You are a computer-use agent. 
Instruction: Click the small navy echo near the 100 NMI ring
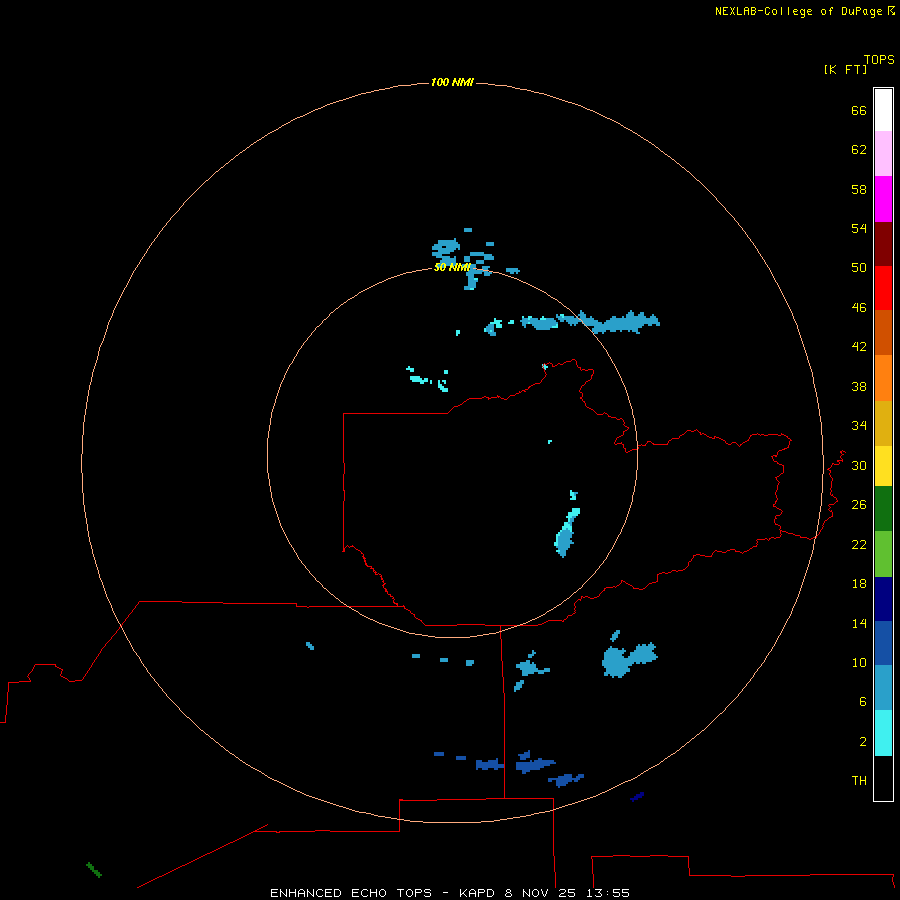click(x=637, y=797)
